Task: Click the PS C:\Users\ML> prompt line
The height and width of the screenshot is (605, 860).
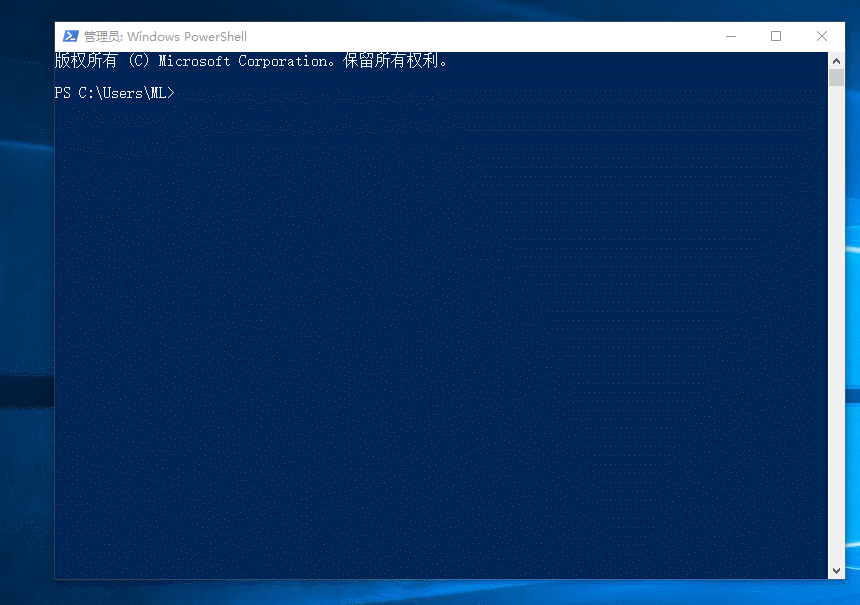Action: click(x=115, y=93)
